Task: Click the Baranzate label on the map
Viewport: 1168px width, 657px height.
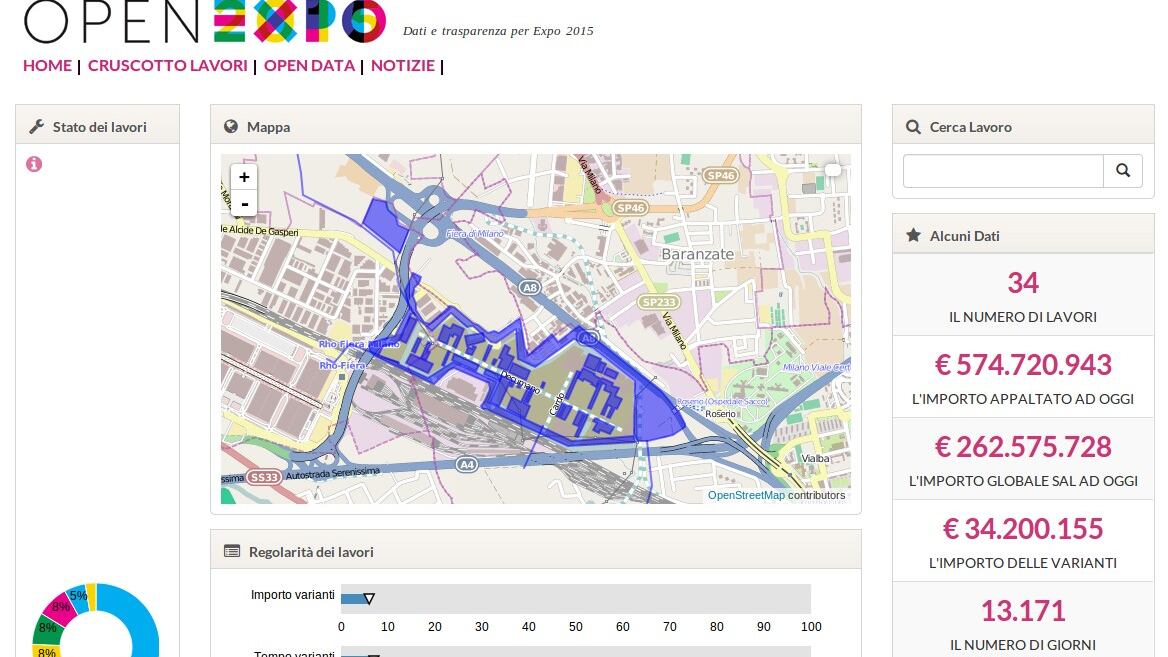Action: (x=697, y=254)
